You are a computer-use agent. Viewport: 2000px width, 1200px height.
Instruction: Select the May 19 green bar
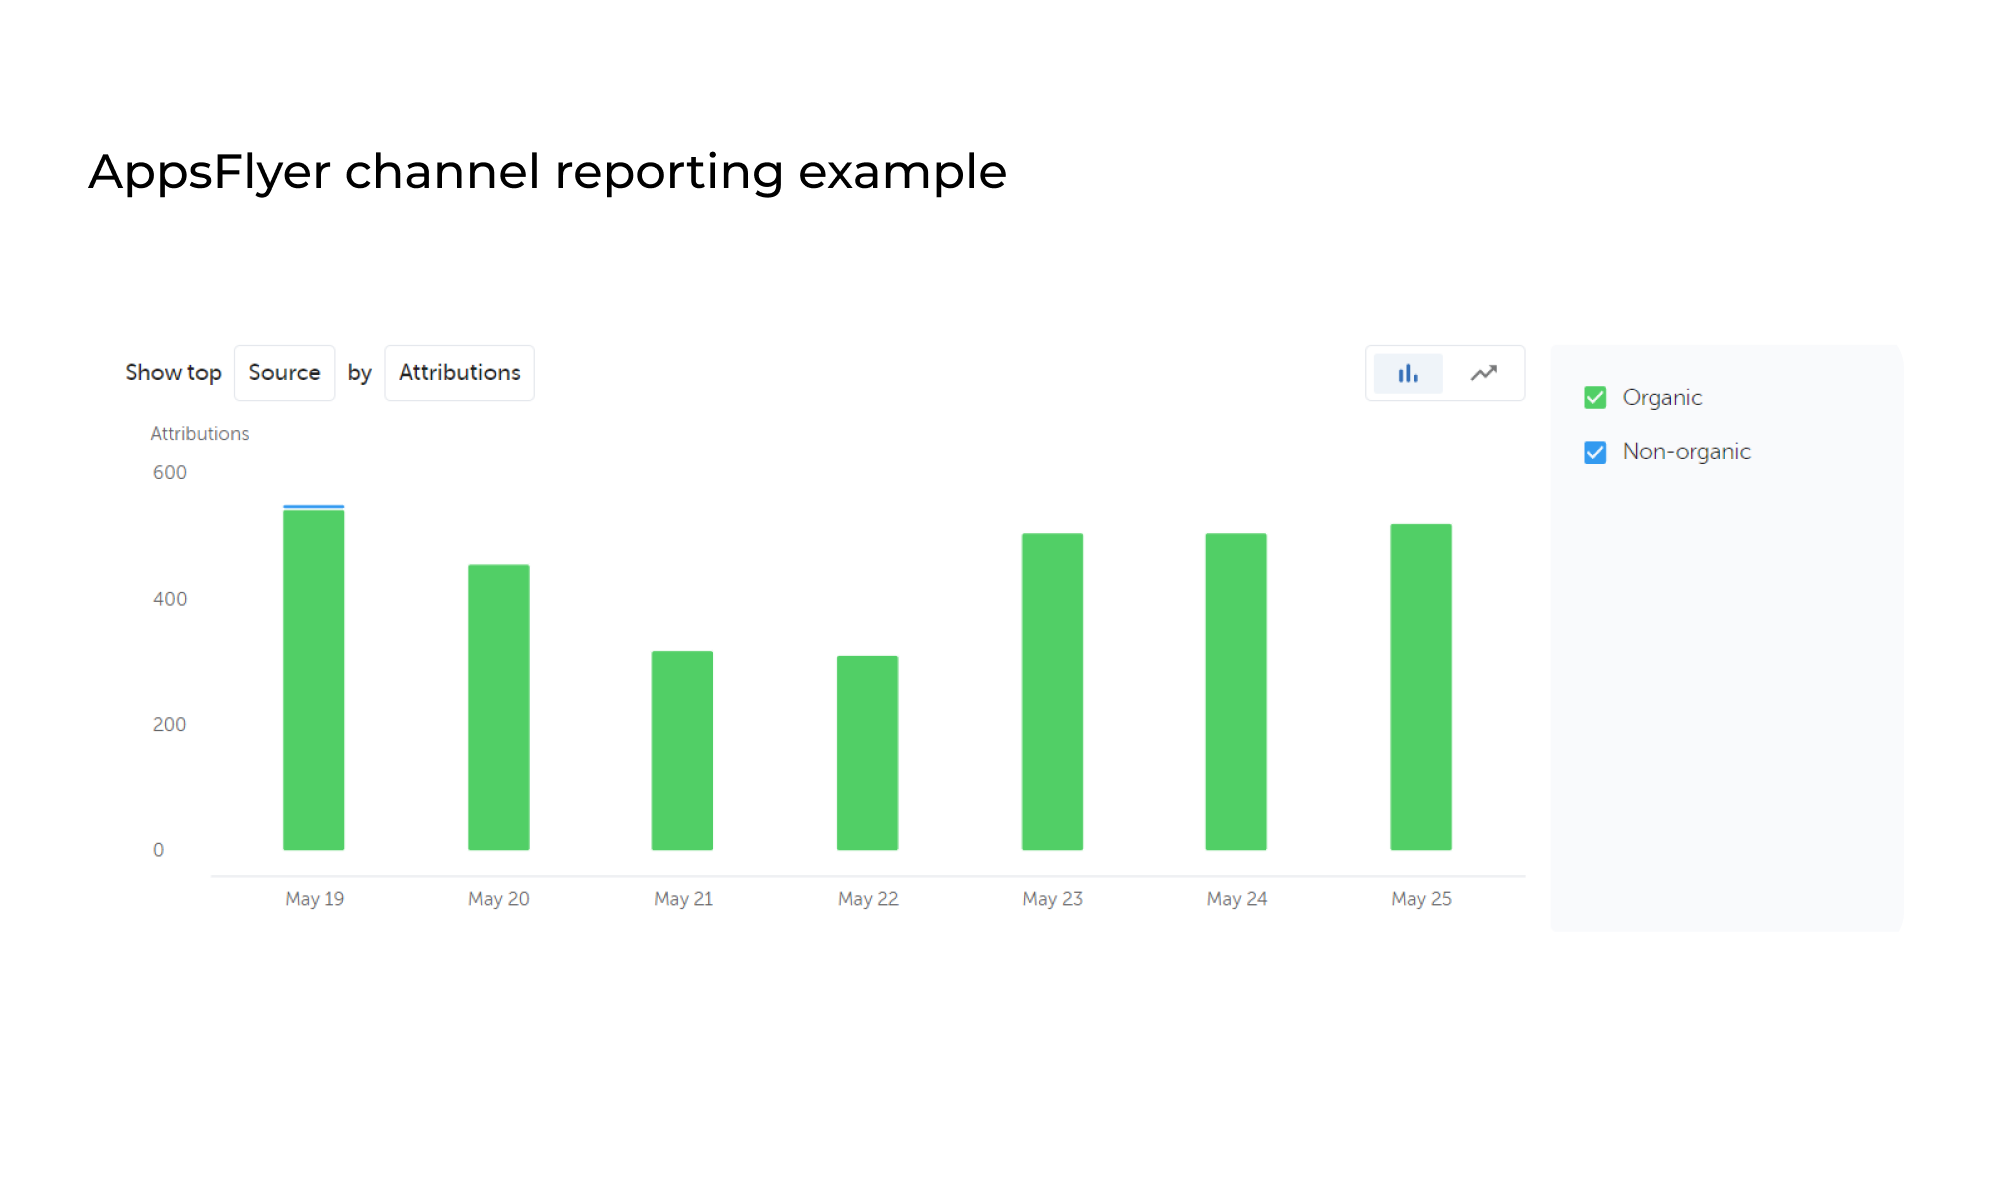tap(314, 680)
